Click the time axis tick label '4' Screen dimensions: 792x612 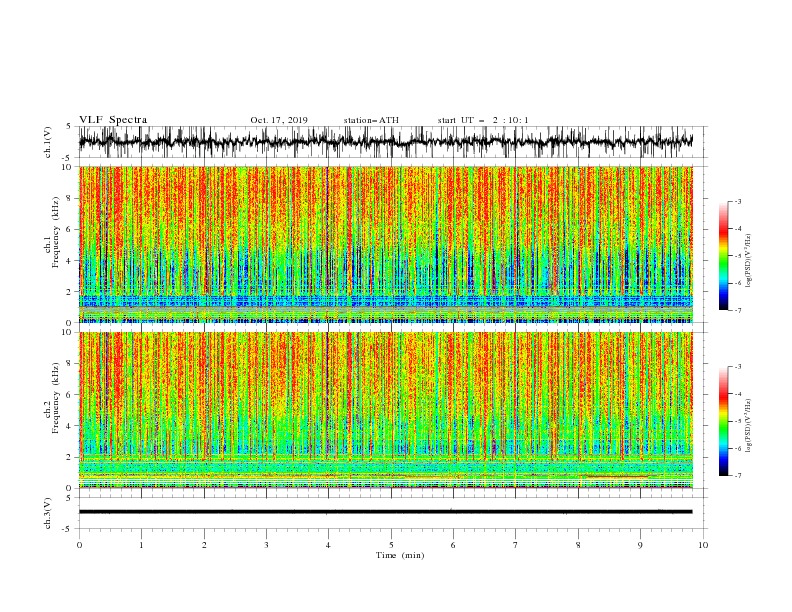coord(328,545)
